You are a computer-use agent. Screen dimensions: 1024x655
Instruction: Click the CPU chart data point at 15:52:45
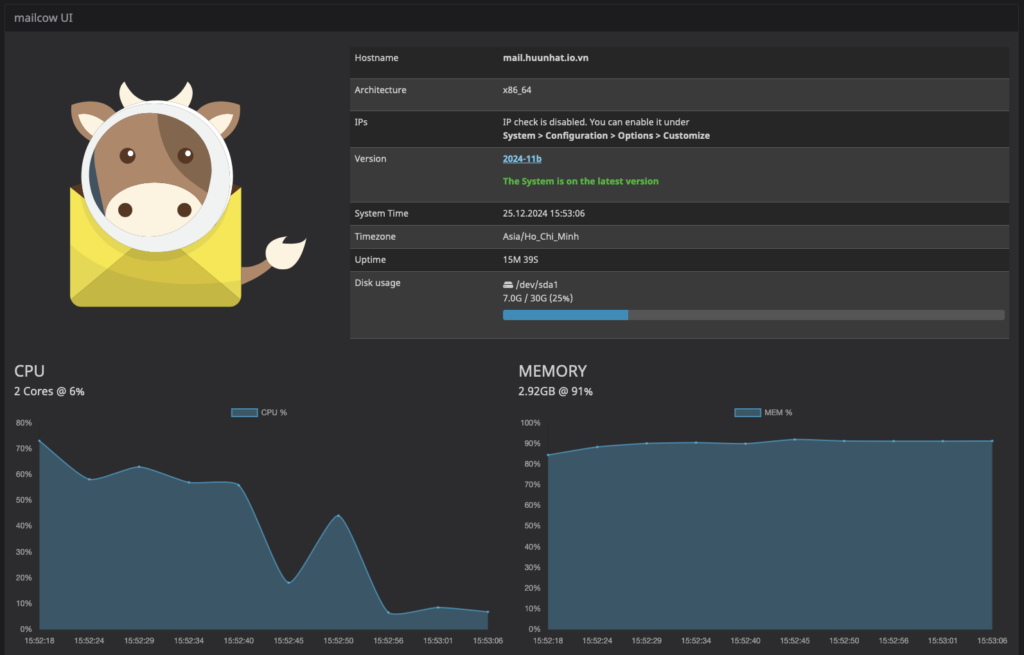[289, 583]
